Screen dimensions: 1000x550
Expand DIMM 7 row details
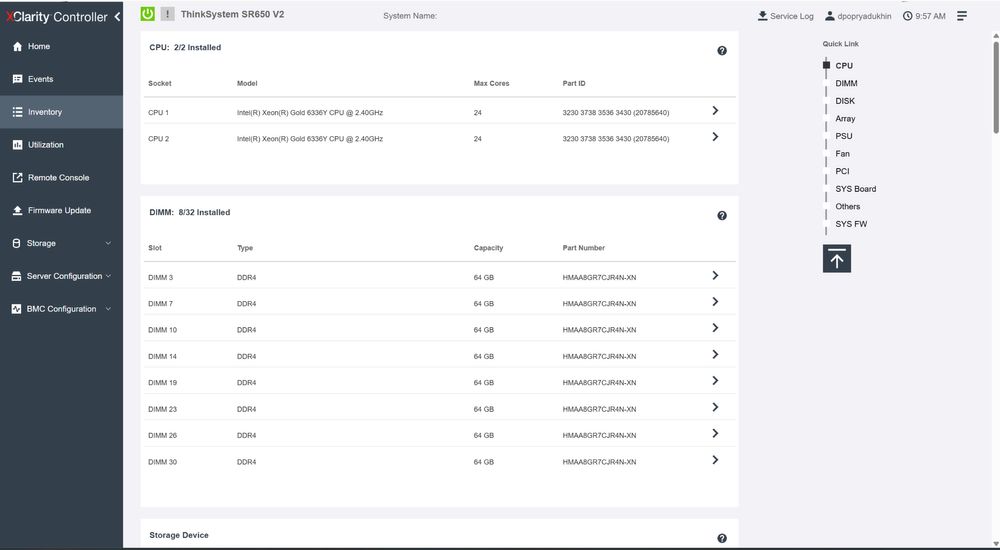tap(715, 302)
